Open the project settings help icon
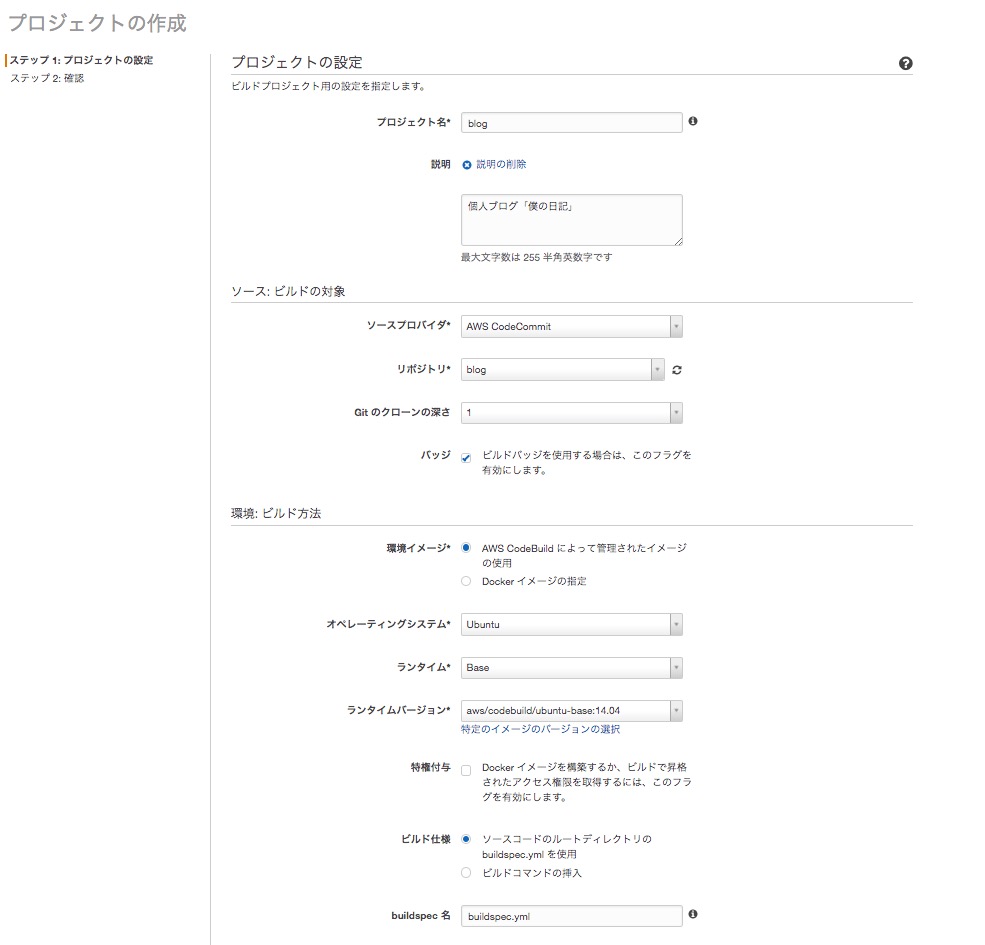 click(906, 62)
